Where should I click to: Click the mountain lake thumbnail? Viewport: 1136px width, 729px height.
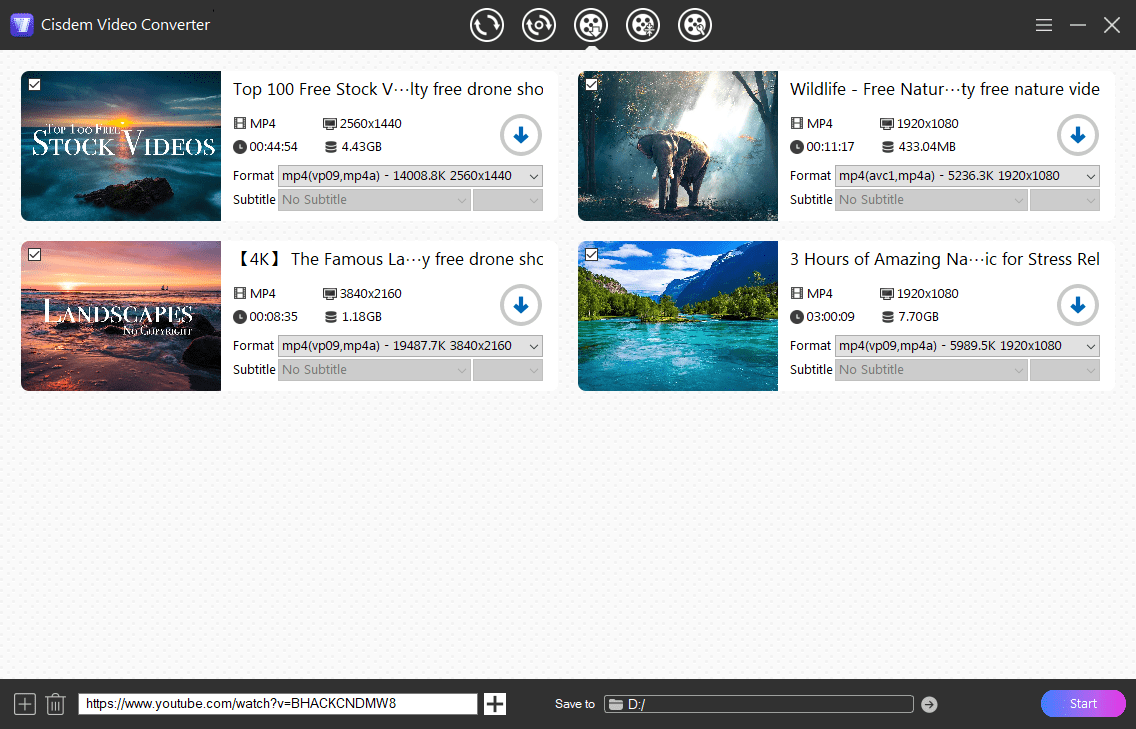pyautogui.click(x=678, y=316)
